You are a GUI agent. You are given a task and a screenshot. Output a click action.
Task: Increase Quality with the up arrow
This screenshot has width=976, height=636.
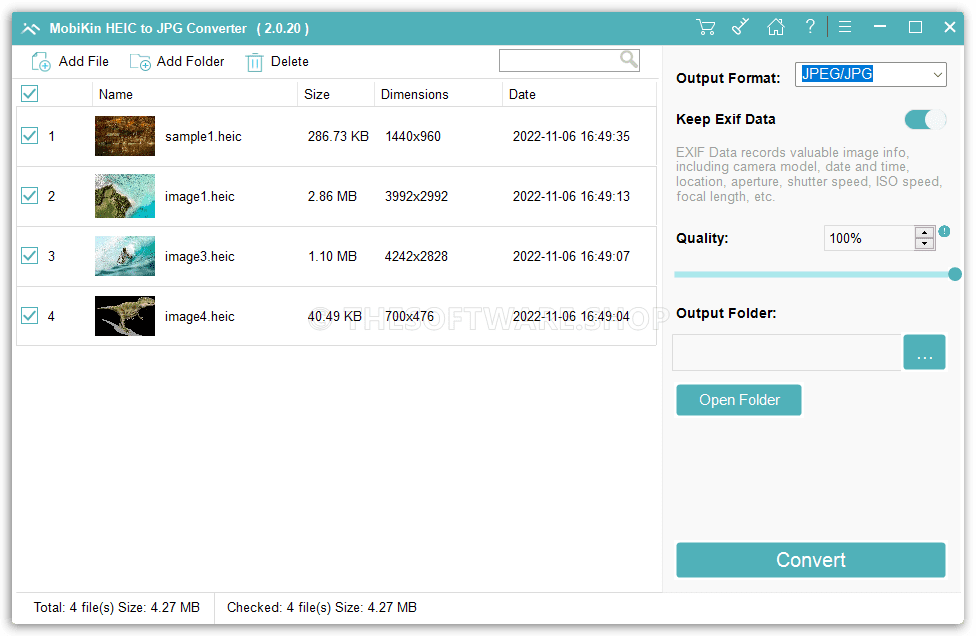(925, 233)
